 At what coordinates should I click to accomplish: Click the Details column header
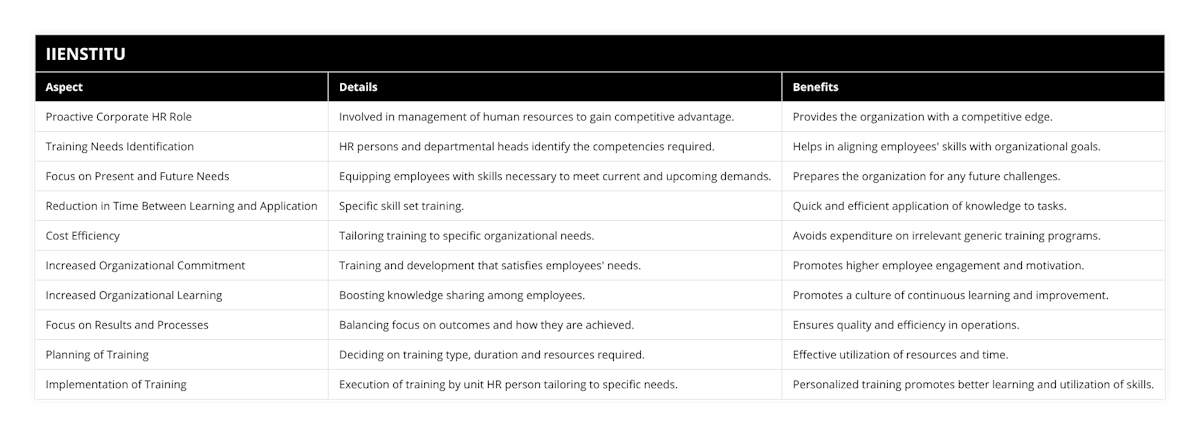[x=358, y=87]
